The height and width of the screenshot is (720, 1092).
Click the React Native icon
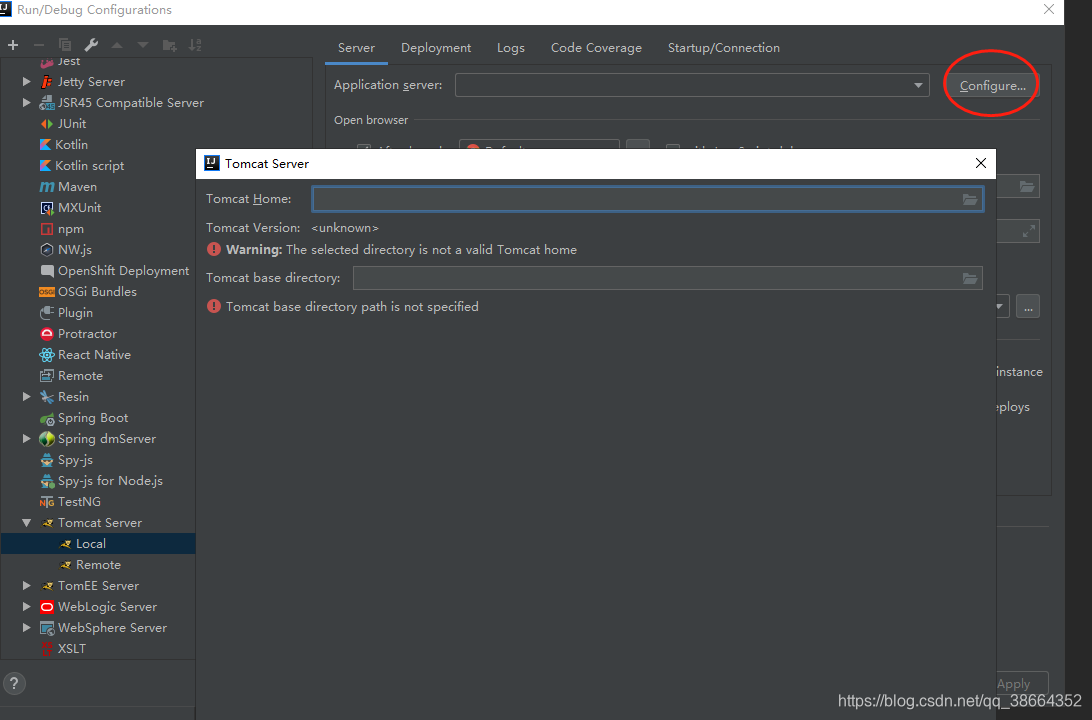point(47,355)
